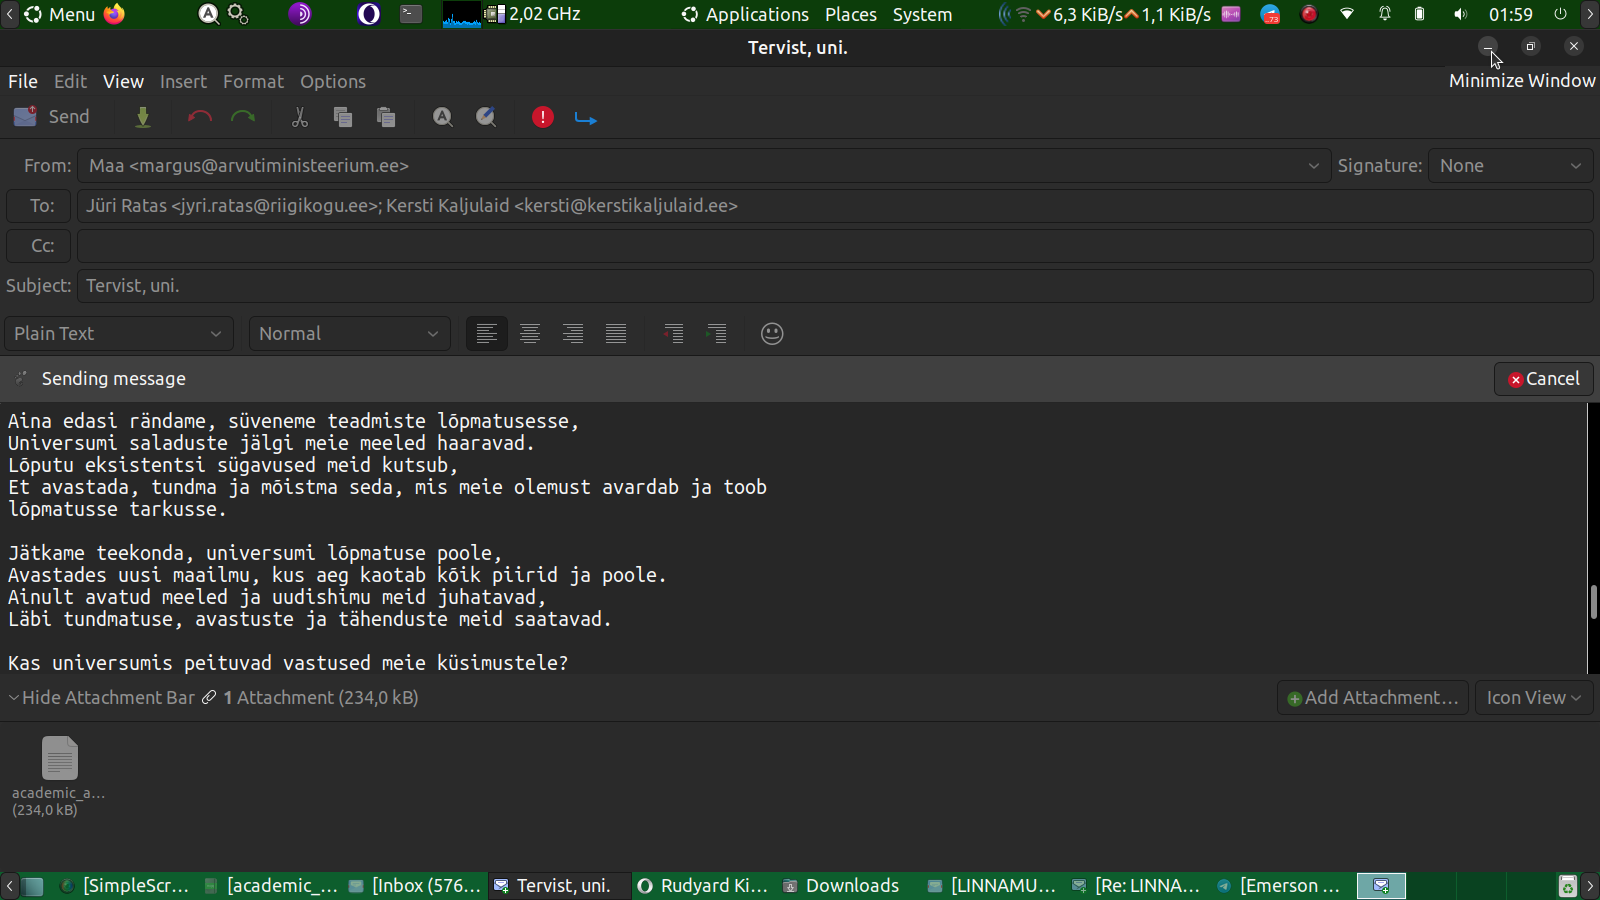Cancel the sending message operation

click(x=1543, y=379)
